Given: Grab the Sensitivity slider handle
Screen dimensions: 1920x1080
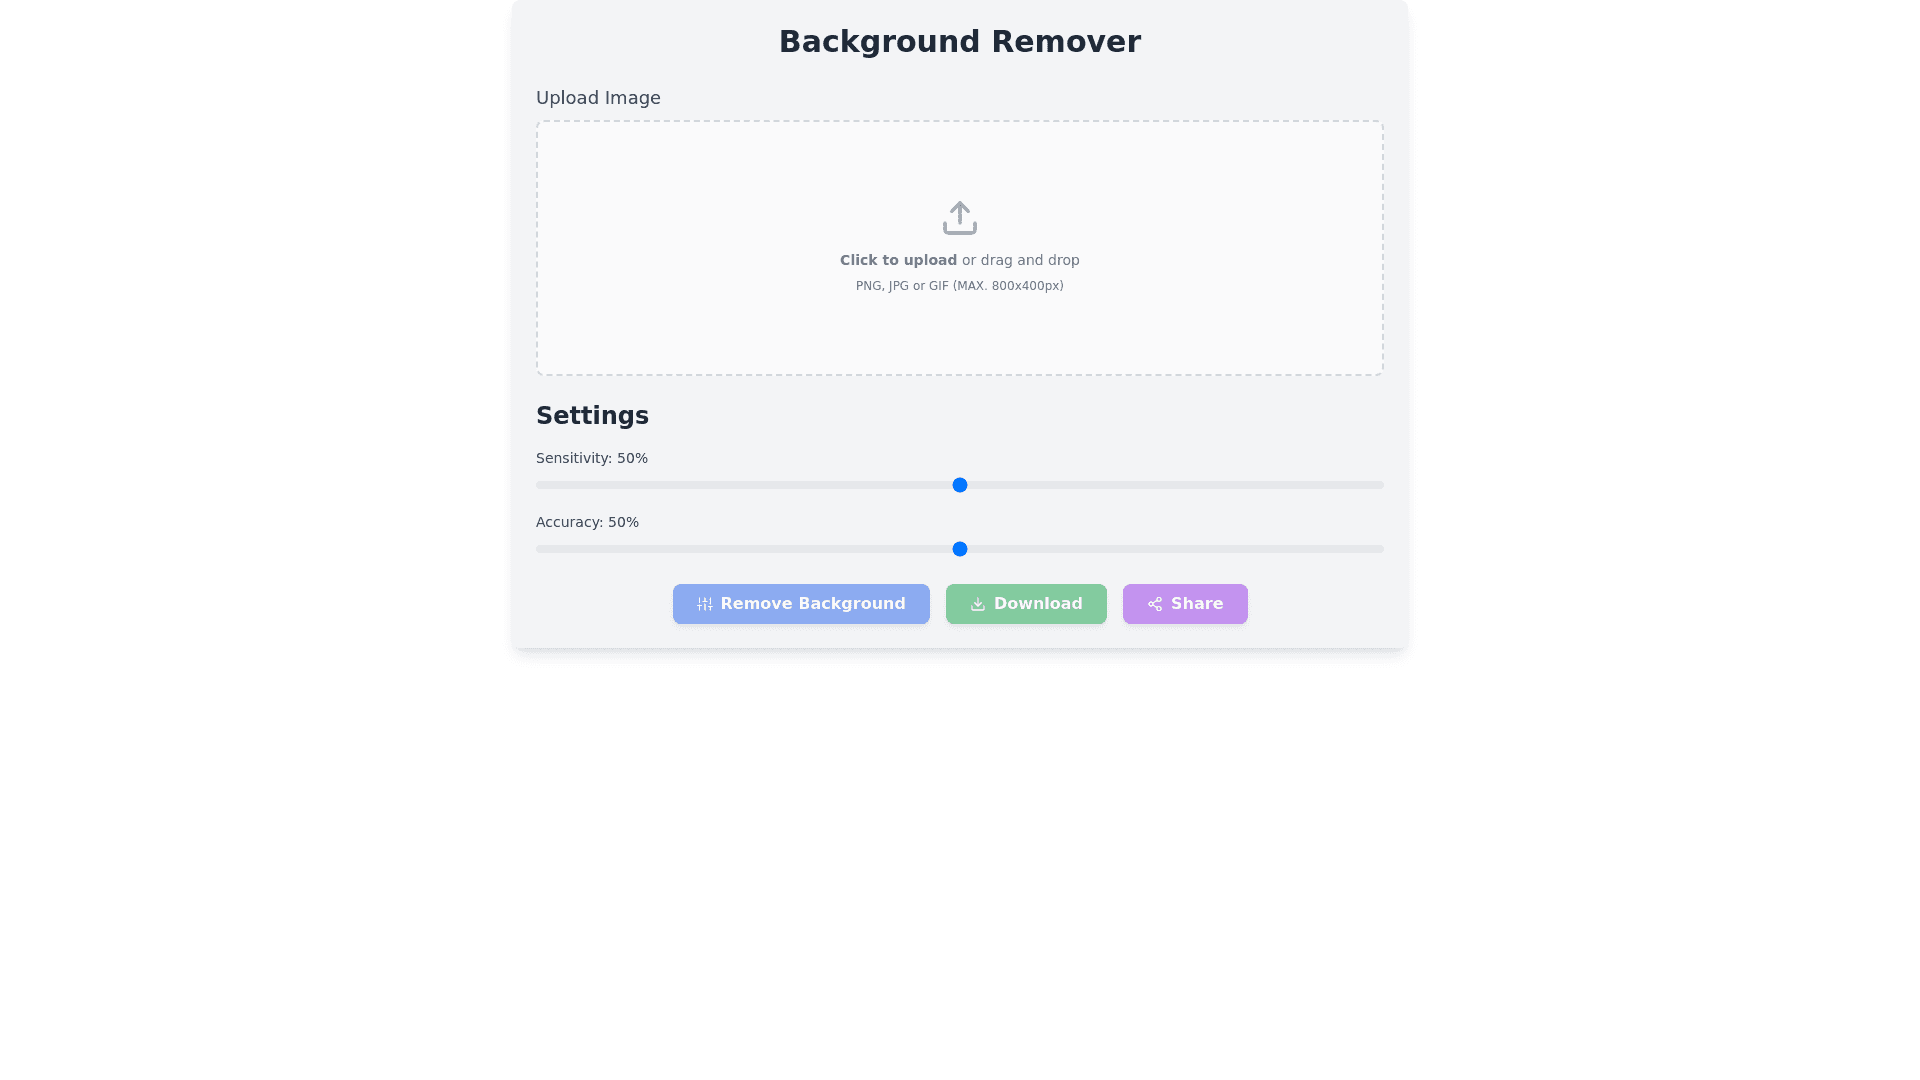Looking at the screenshot, I should tap(959, 485).
